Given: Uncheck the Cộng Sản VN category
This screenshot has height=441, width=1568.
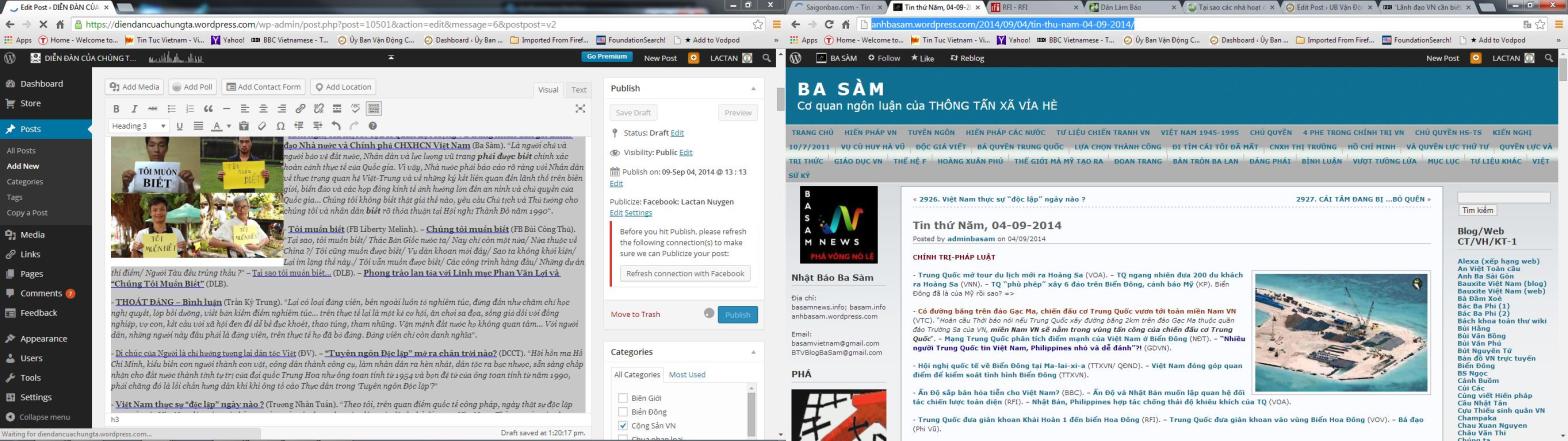Looking at the screenshot, I should pyautogui.click(x=623, y=426).
